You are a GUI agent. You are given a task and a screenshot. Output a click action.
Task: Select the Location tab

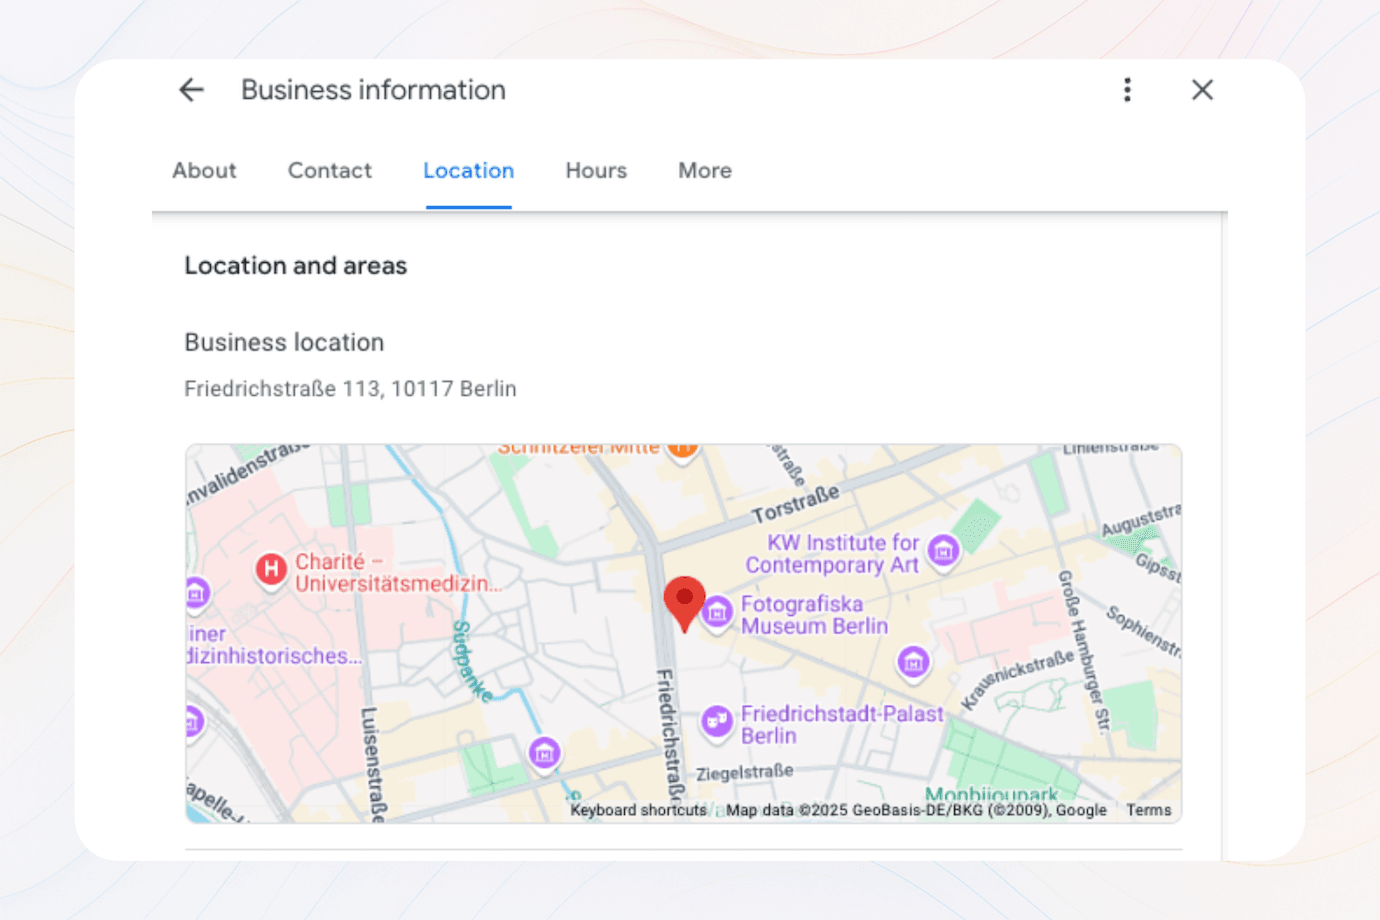[468, 171]
